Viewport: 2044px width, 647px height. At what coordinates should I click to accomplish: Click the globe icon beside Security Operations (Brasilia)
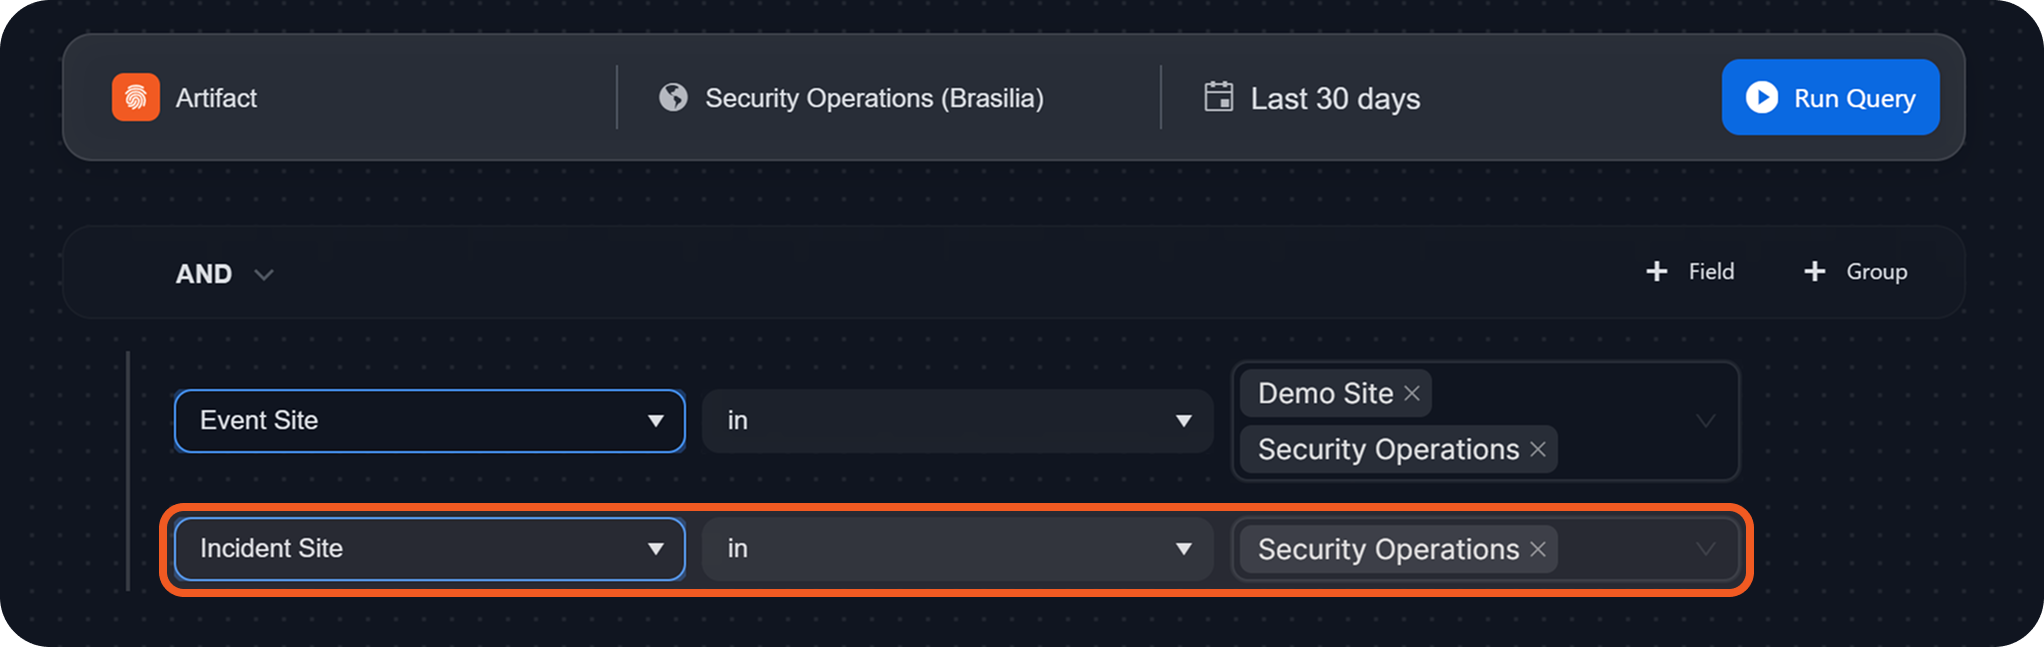point(673,97)
